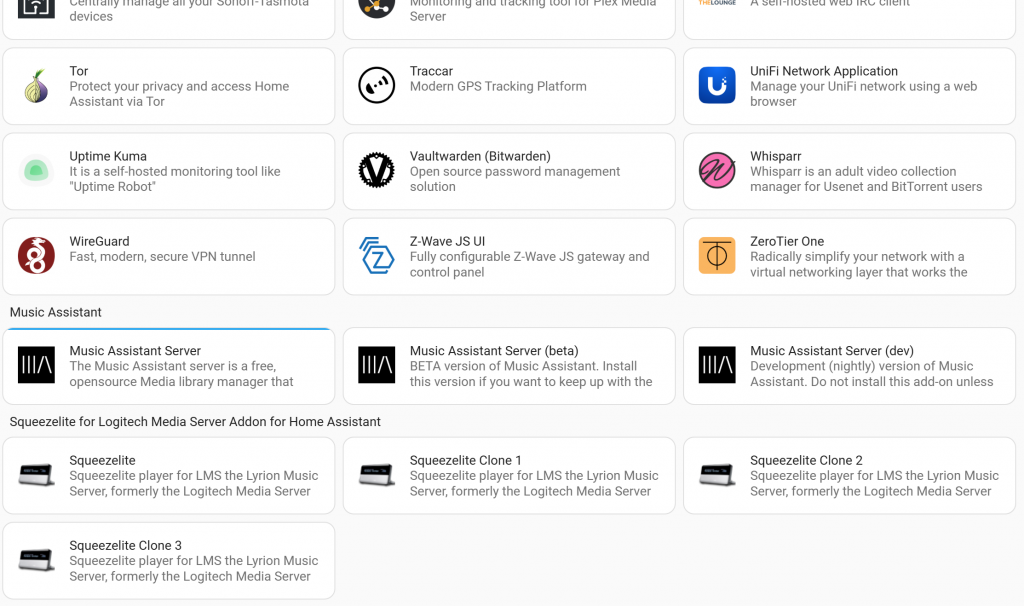Click the WireGuard red dragon icon
Viewport: 1024px width, 606px height.
(37, 256)
